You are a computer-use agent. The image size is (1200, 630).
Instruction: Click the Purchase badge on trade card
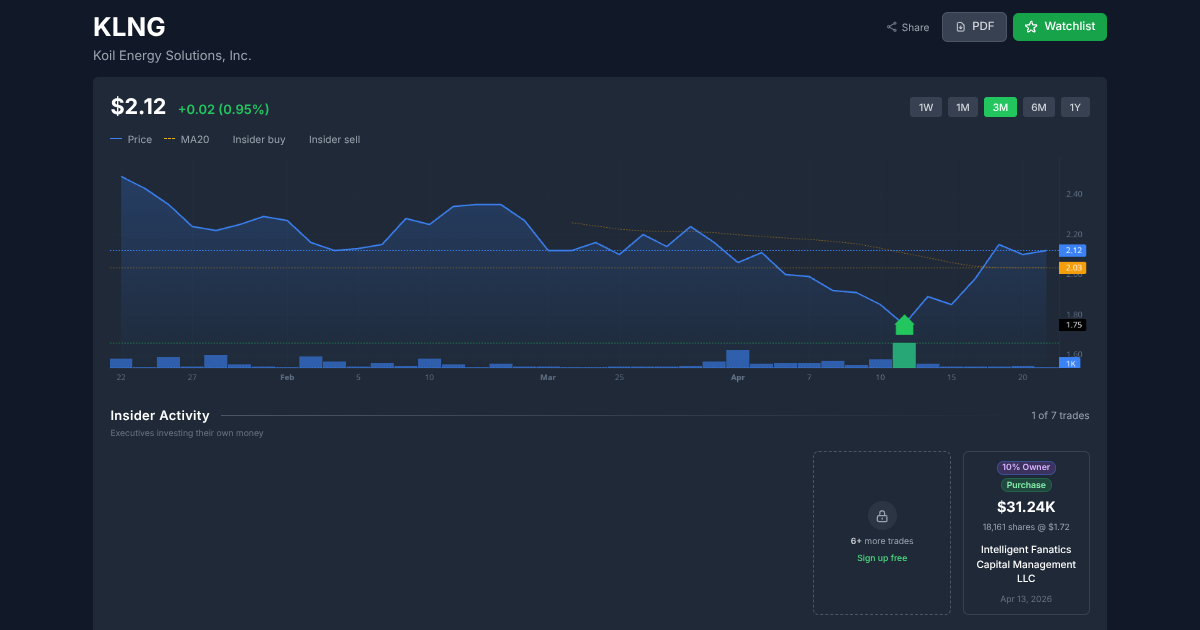point(1026,485)
